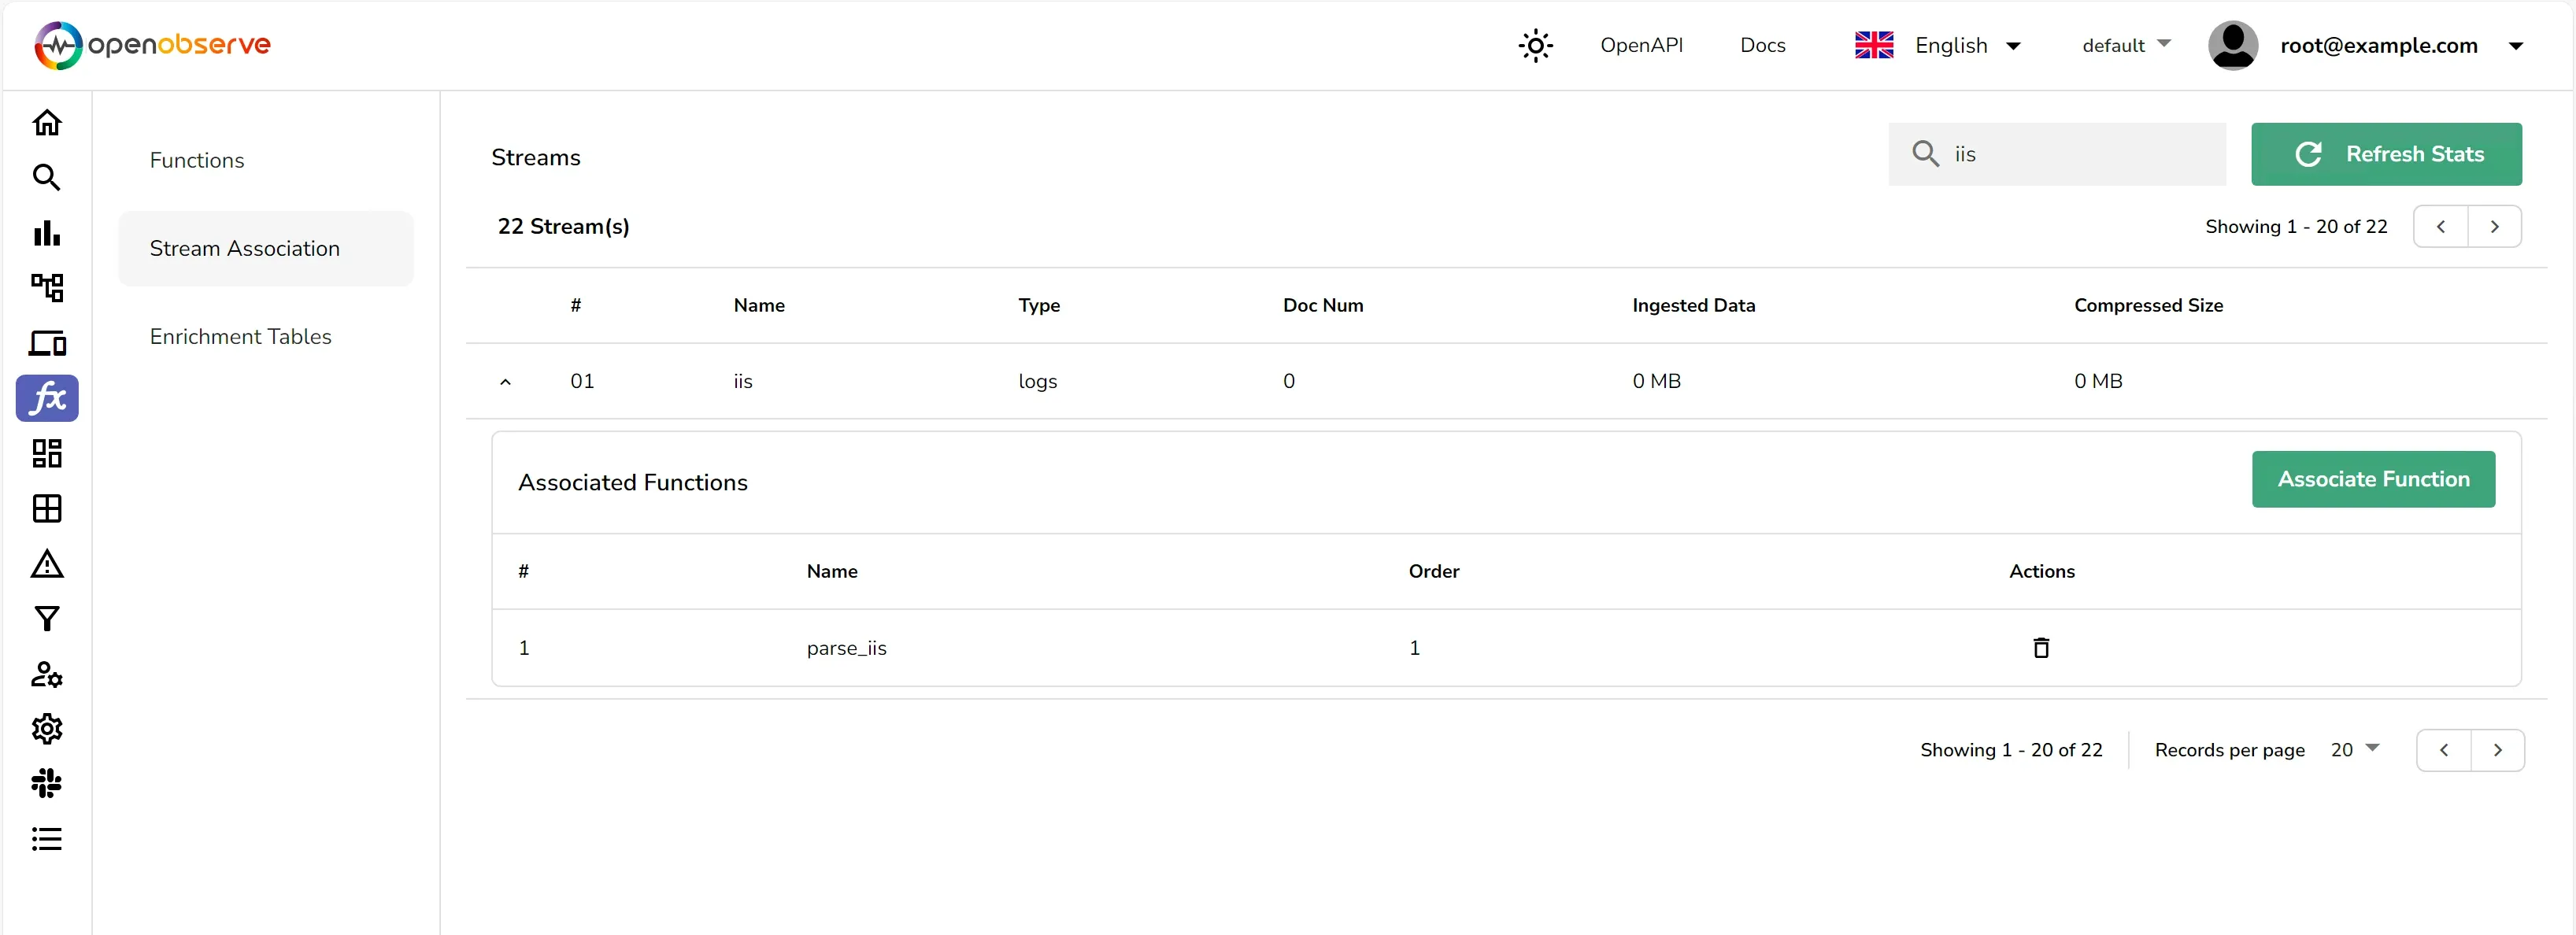
Task: Click the Associate Function button
Action: tap(2372, 480)
